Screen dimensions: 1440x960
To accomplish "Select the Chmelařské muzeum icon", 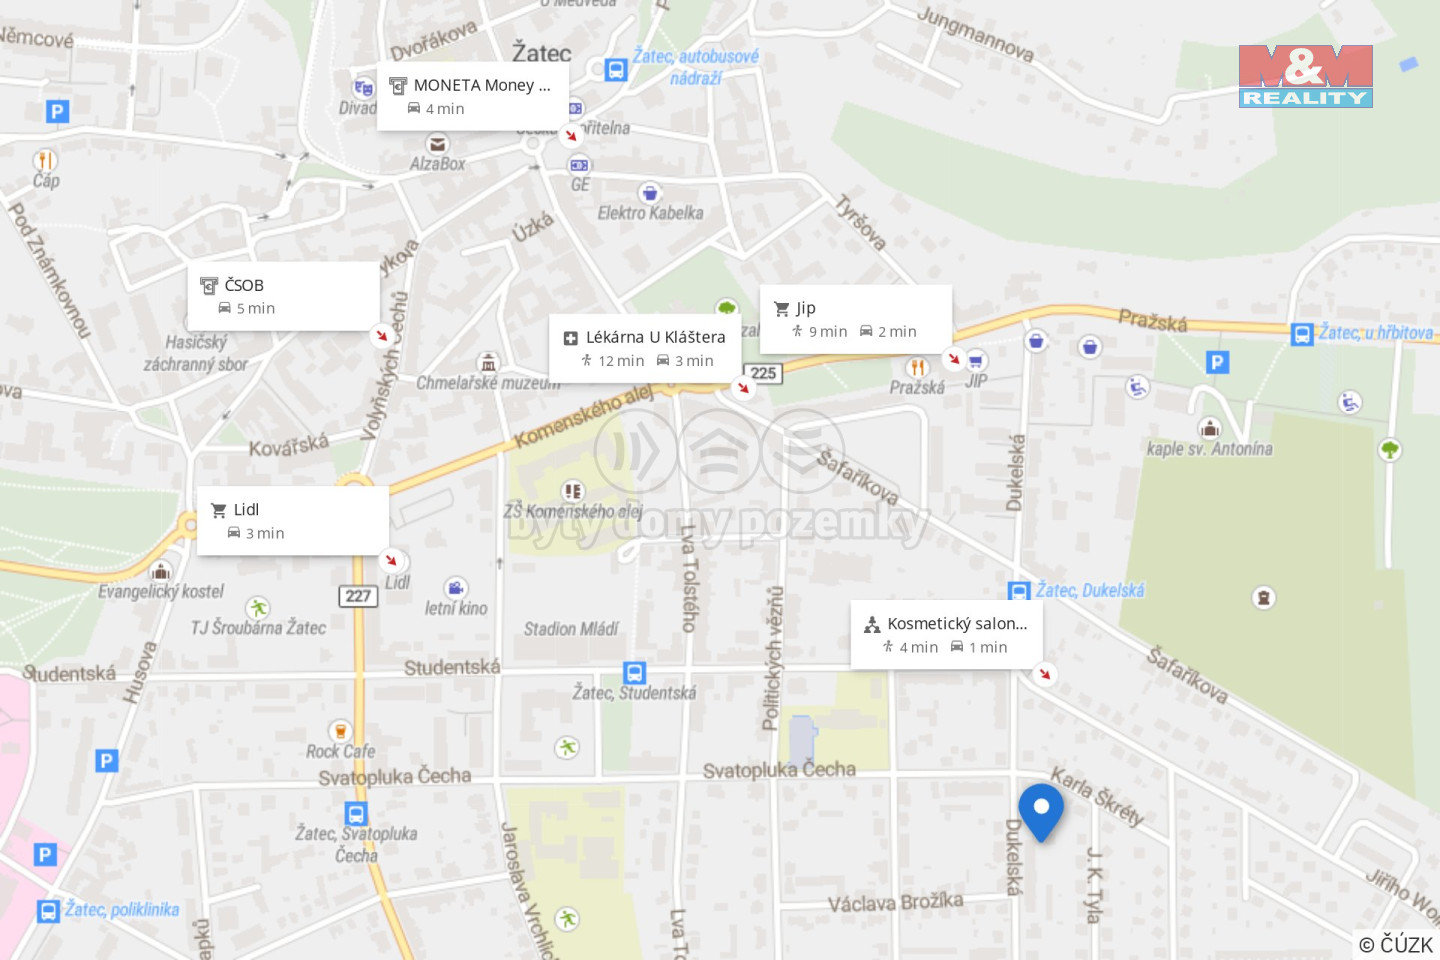I will (x=487, y=362).
